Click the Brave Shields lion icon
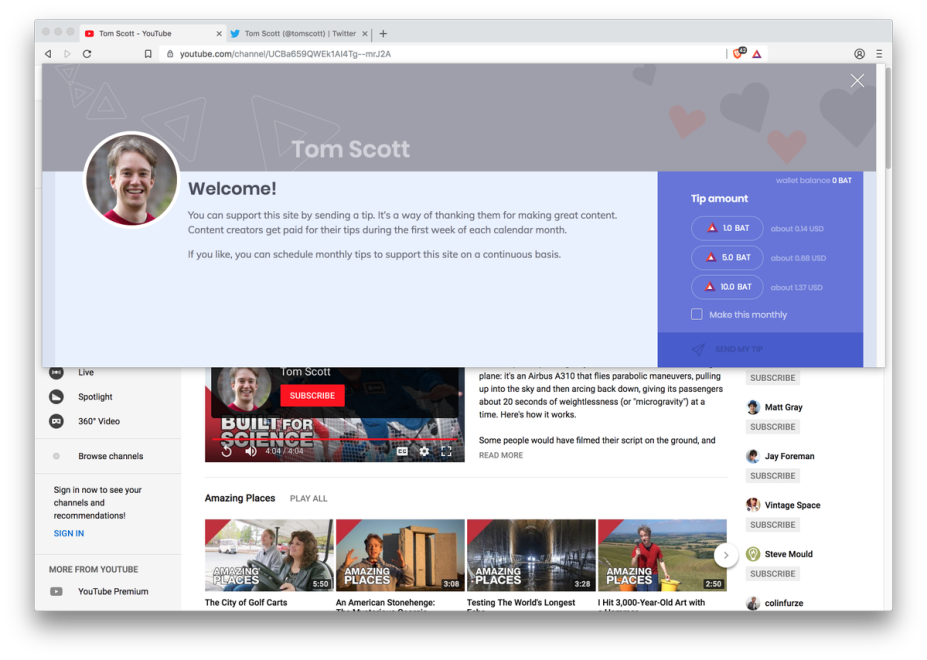The image size is (927, 660). tap(738, 54)
